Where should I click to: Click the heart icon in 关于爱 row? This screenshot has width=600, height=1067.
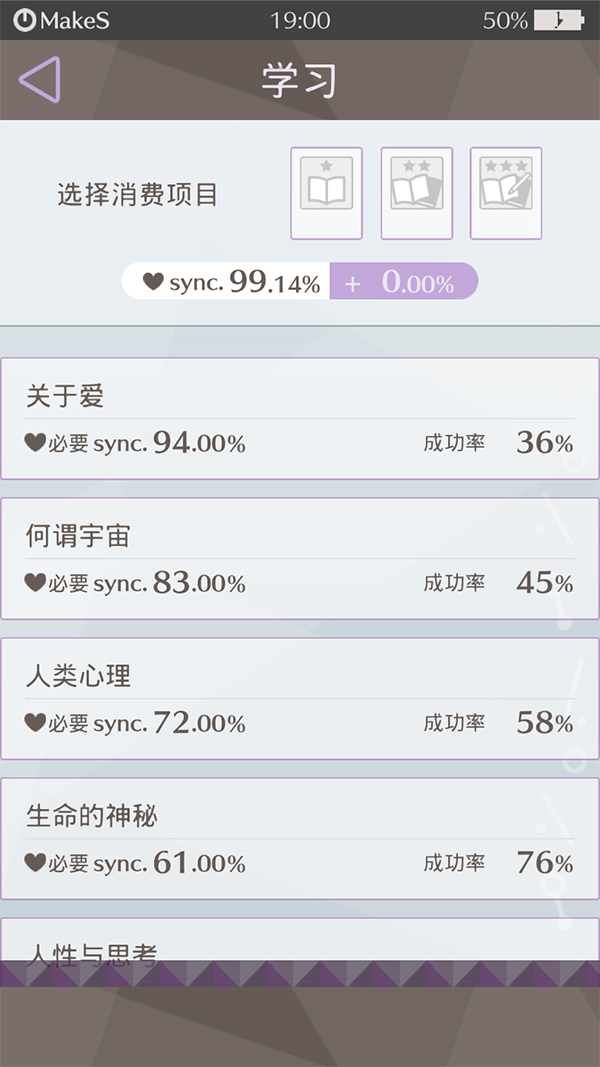click(35, 442)
